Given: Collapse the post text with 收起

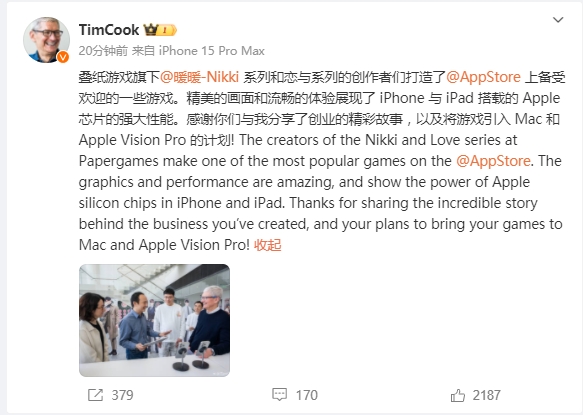Looking at the screenshot, I should 268,245.
